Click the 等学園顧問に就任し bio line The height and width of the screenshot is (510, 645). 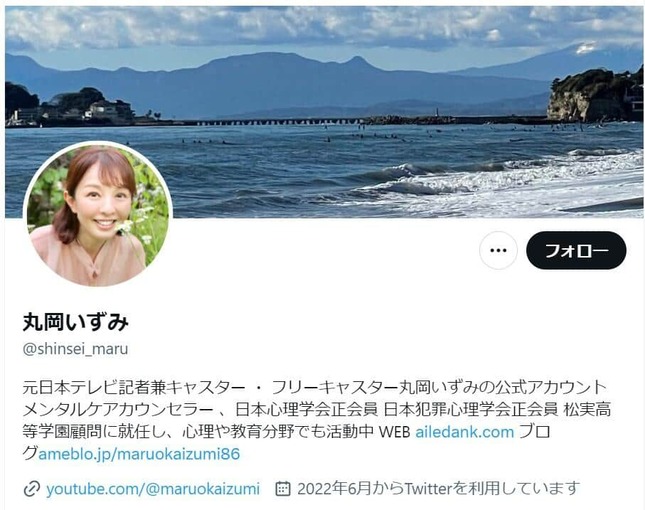point(287,432)
